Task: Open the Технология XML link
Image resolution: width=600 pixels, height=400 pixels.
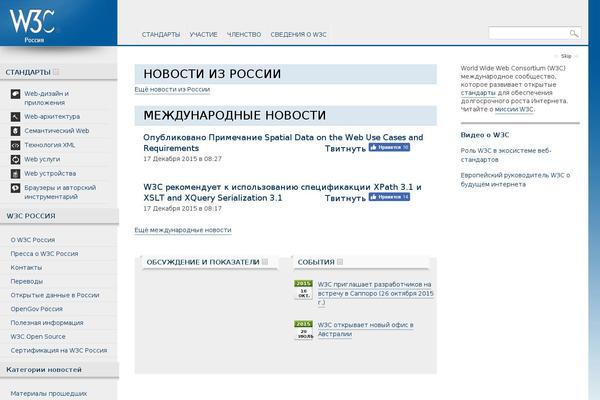Action: tap(50, 145)
